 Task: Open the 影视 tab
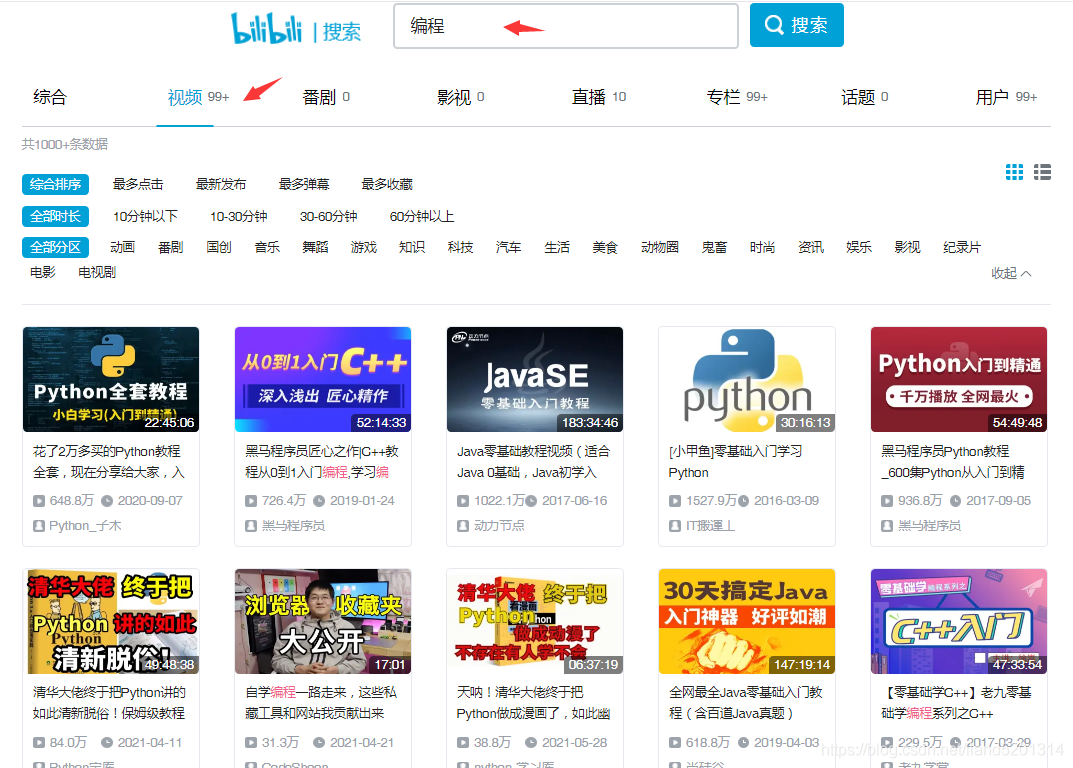click(x=461, y=97)
